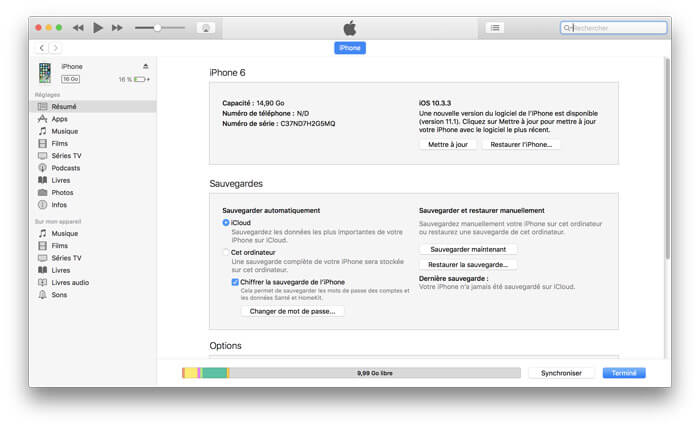Image resolution: width=700 pixels, height=428 pixels.
Task: Click Sauvegarder maintenant button
Action: (x=467, y=249)
